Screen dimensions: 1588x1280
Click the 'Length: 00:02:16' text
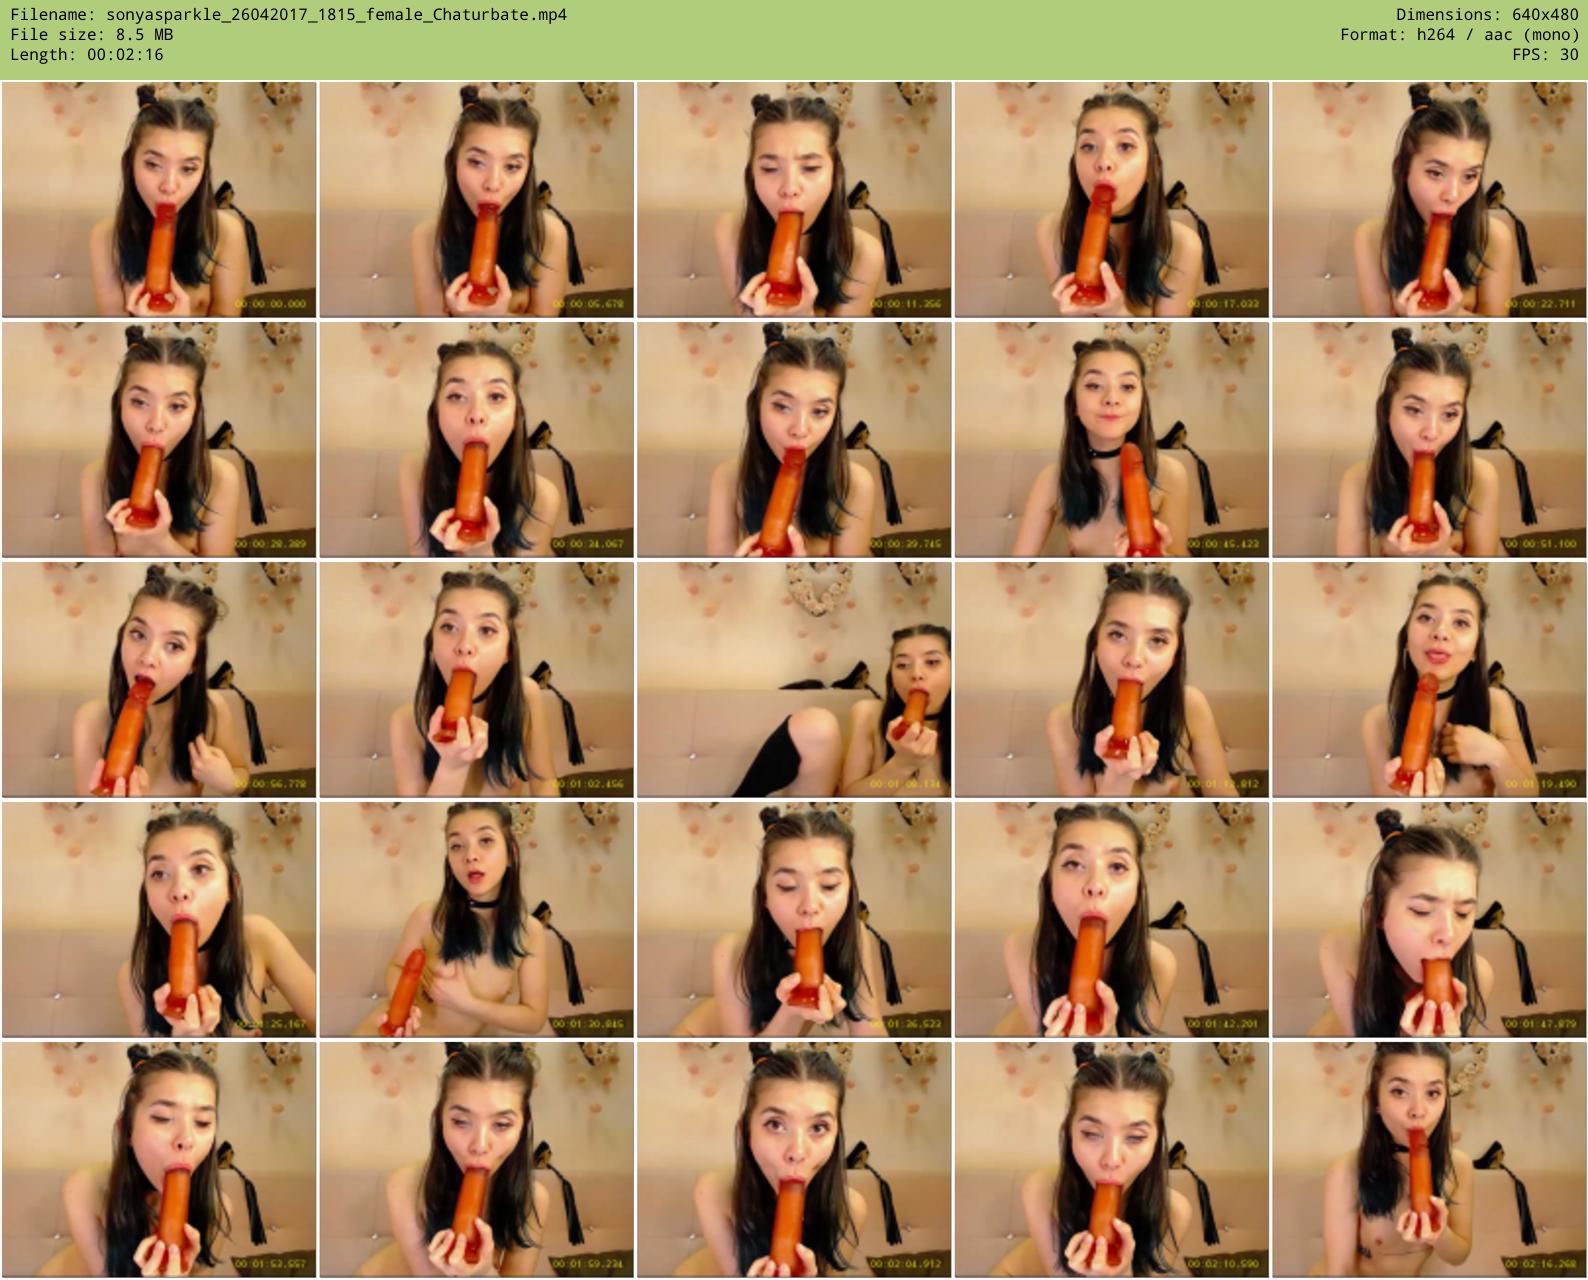pos(86,55)
